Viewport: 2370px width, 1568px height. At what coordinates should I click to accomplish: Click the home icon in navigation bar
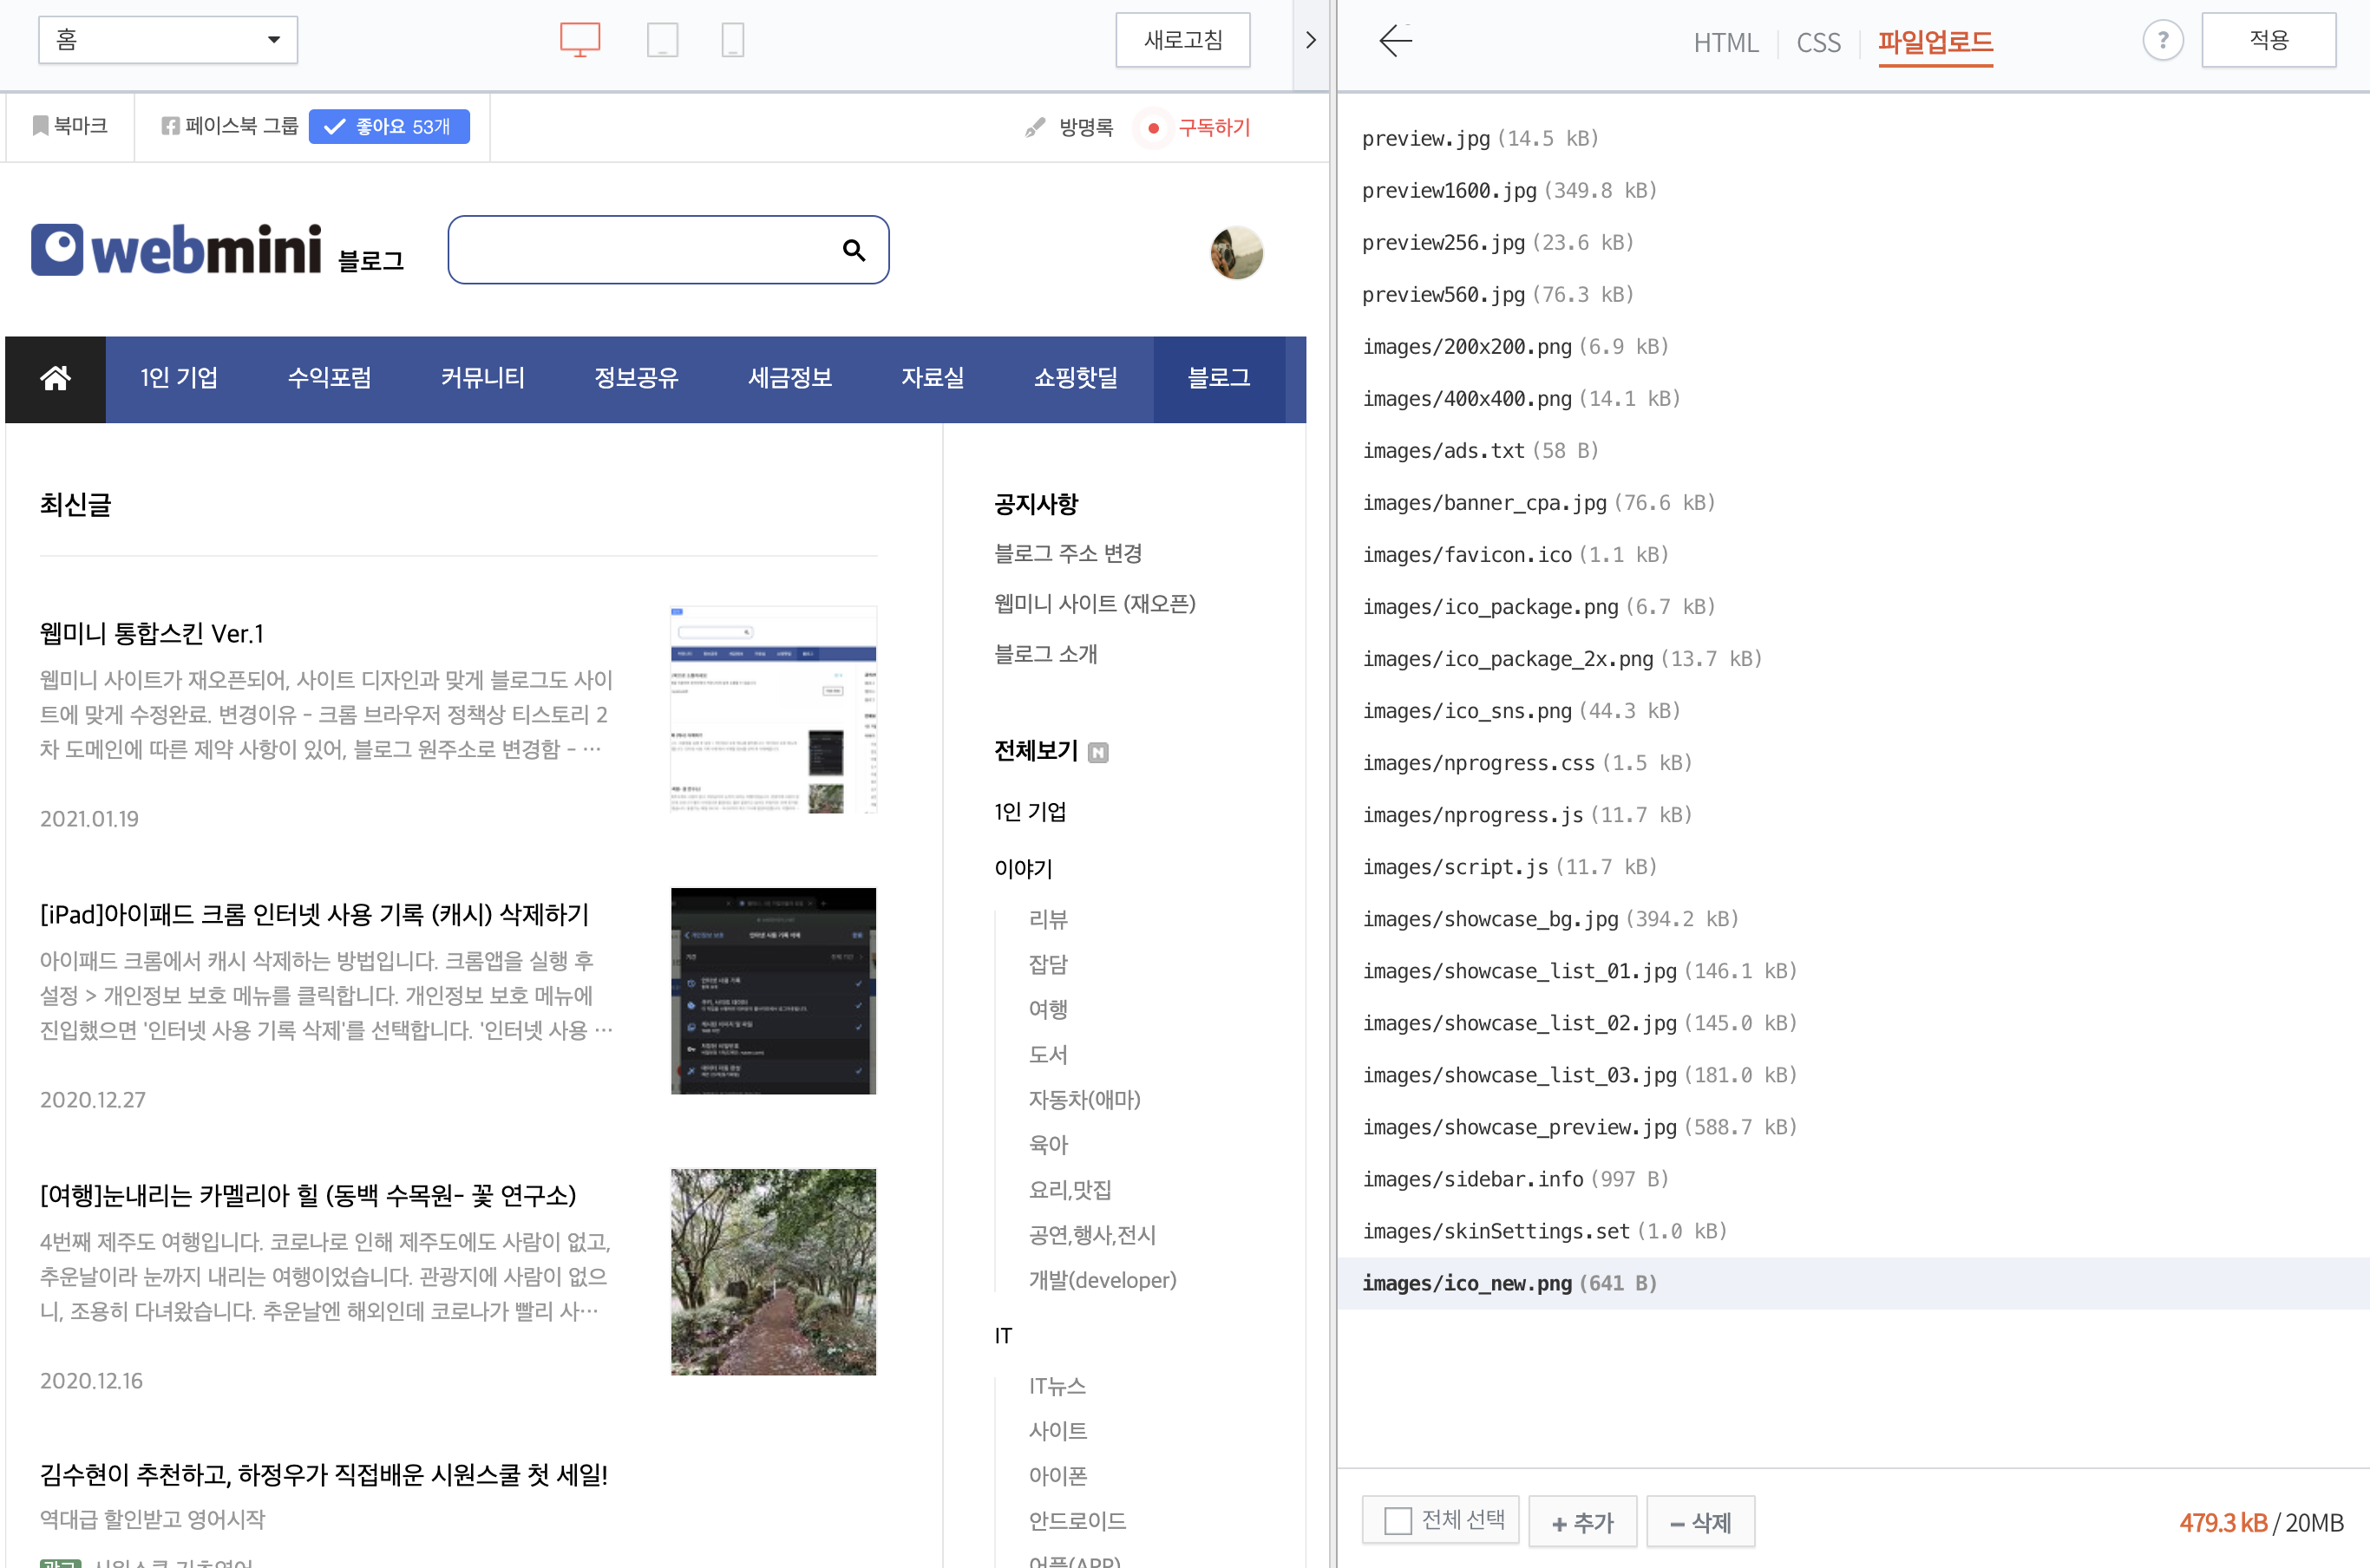pyautogui.click(x=55, y=378)
